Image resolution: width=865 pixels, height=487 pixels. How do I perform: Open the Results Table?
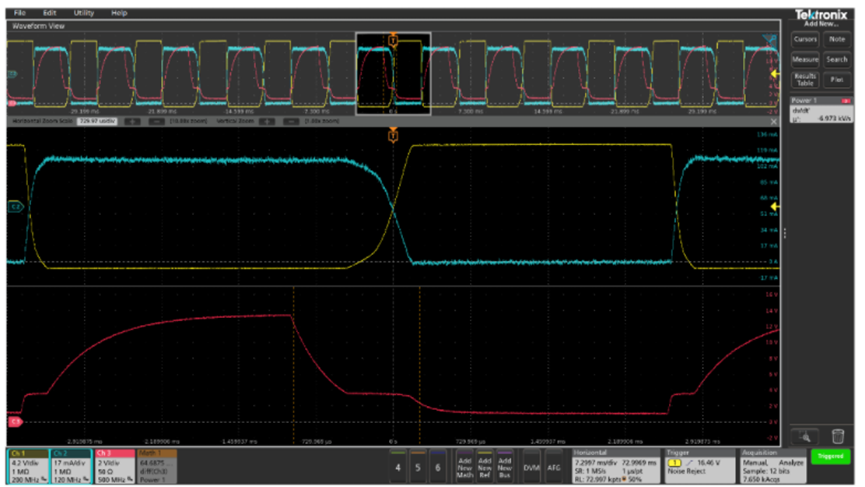coord(805,80)
